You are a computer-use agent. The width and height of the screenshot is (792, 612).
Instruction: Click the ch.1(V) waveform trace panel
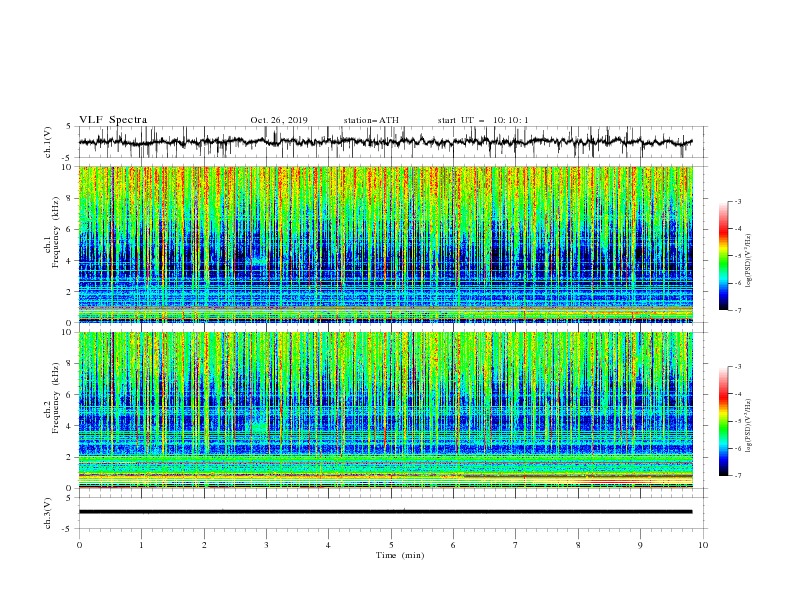[x=392, y=142]
